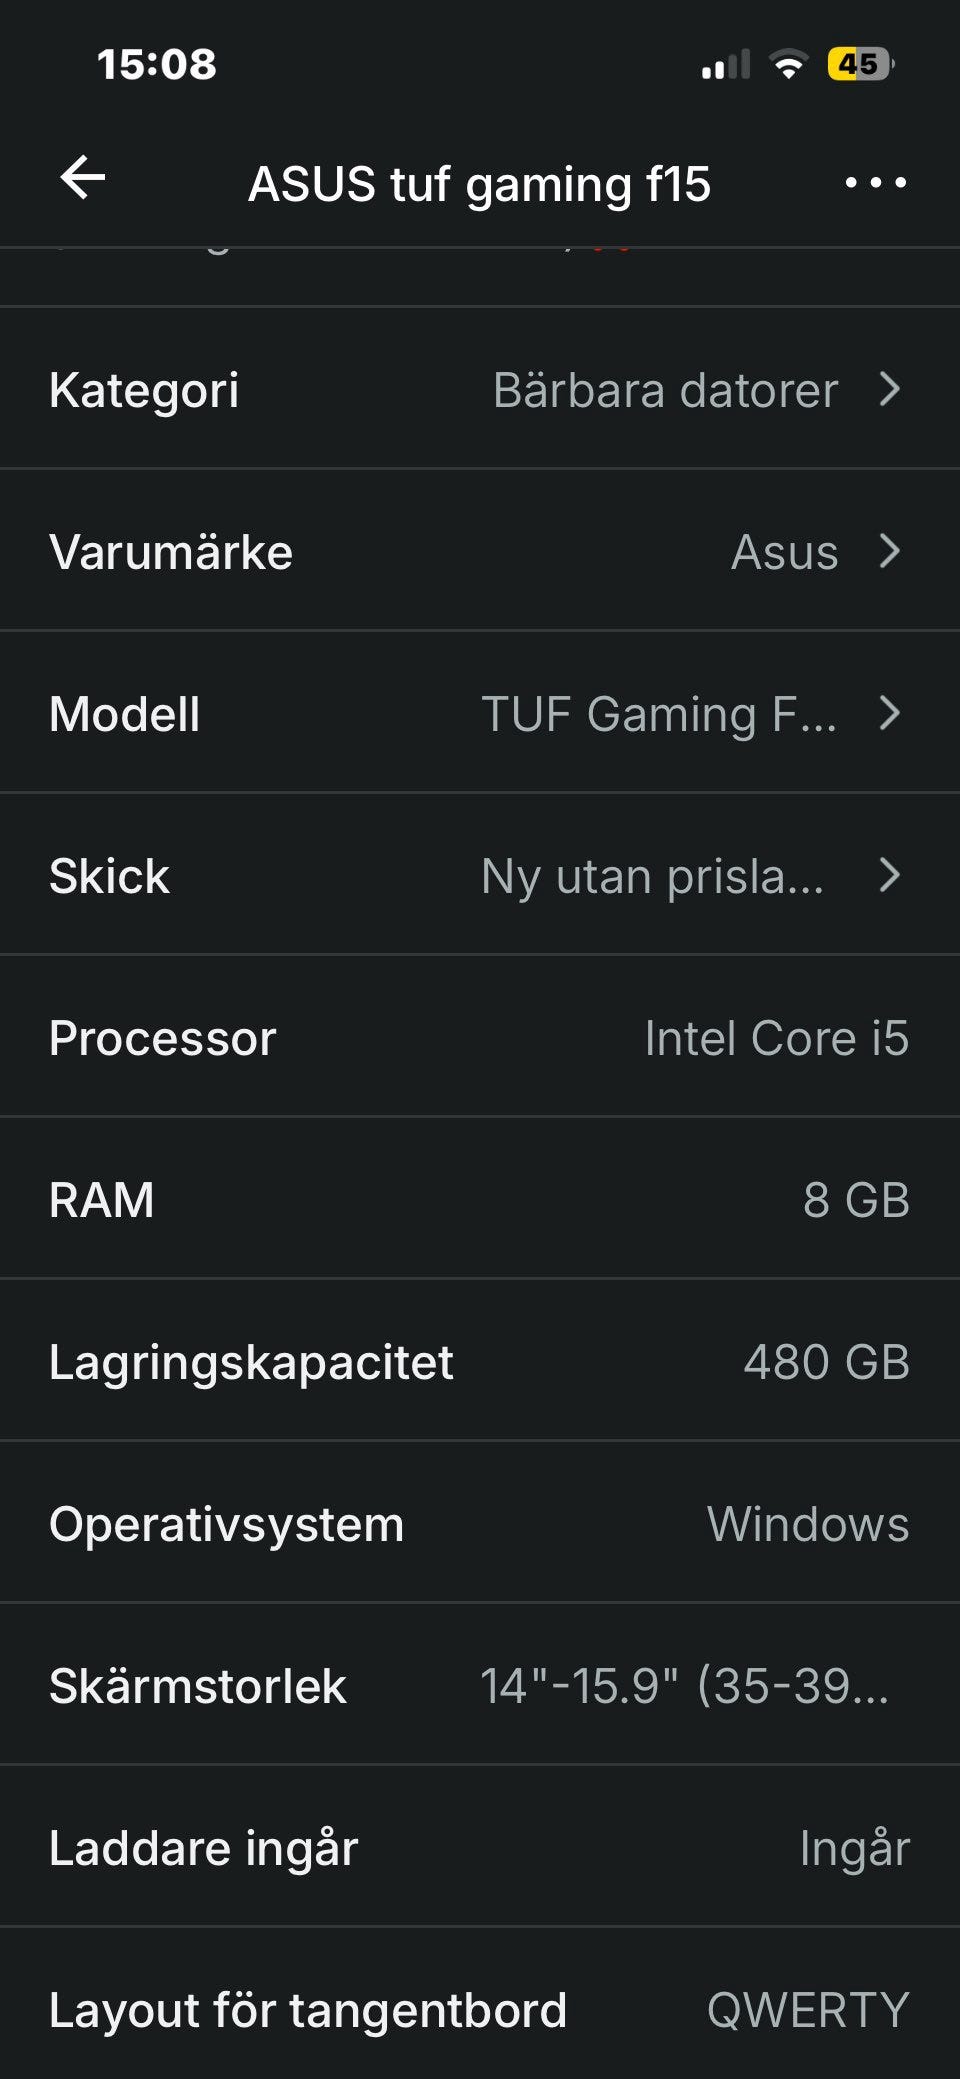The image size is (960, 2079).
Task: Tap the ASUS tuf gaming f15 title
Action: (x=479, y=184)
